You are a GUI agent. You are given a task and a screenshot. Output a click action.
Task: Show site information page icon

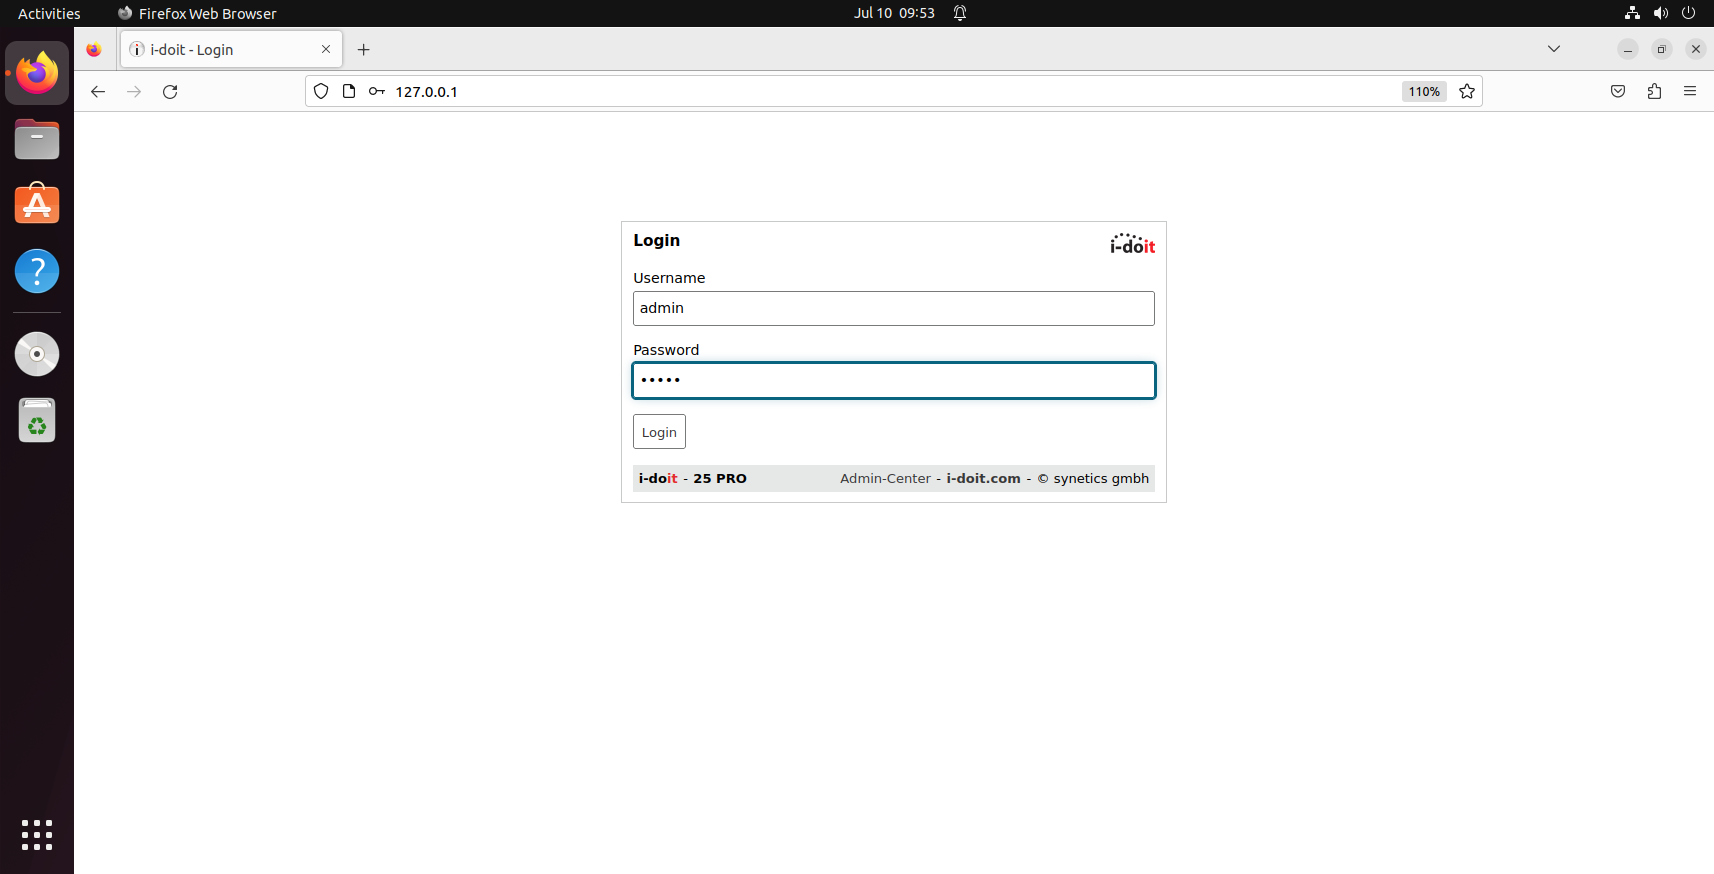(349, 91)
